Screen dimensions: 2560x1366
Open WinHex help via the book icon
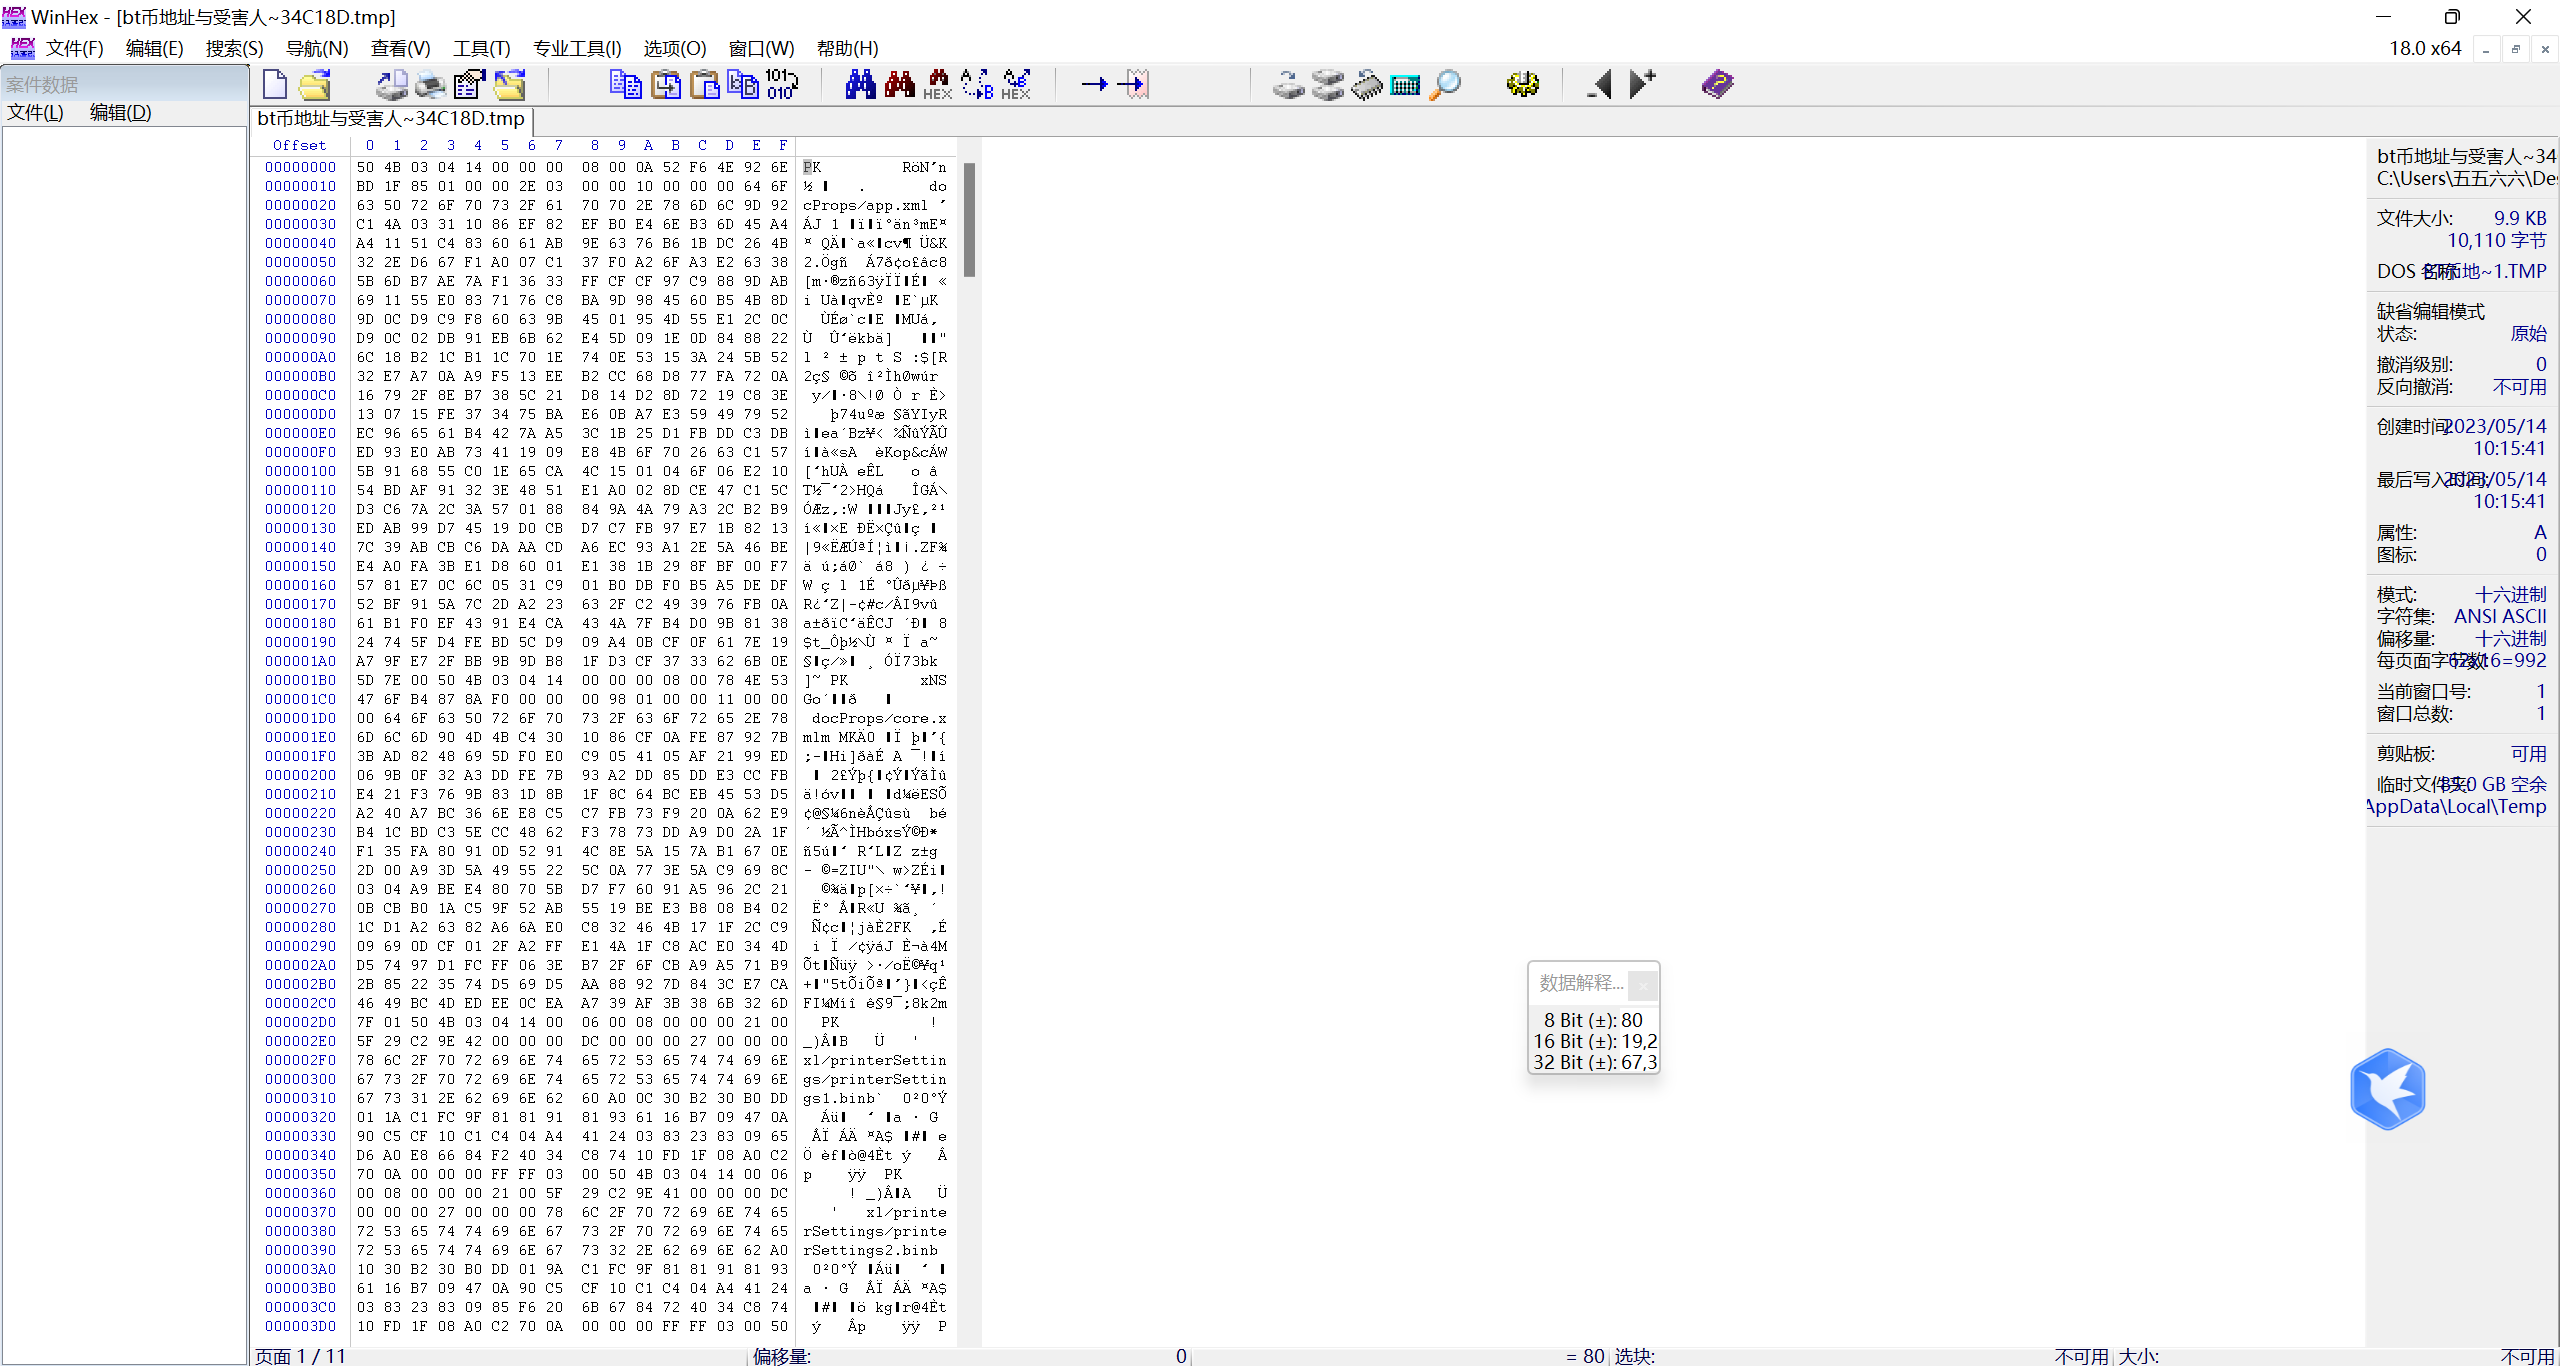[x=1716, y=84]
